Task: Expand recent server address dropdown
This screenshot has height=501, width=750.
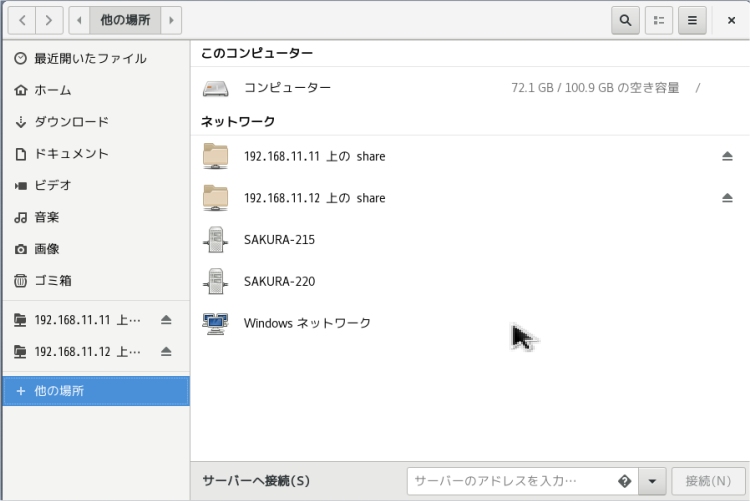Action: [652, 481]
